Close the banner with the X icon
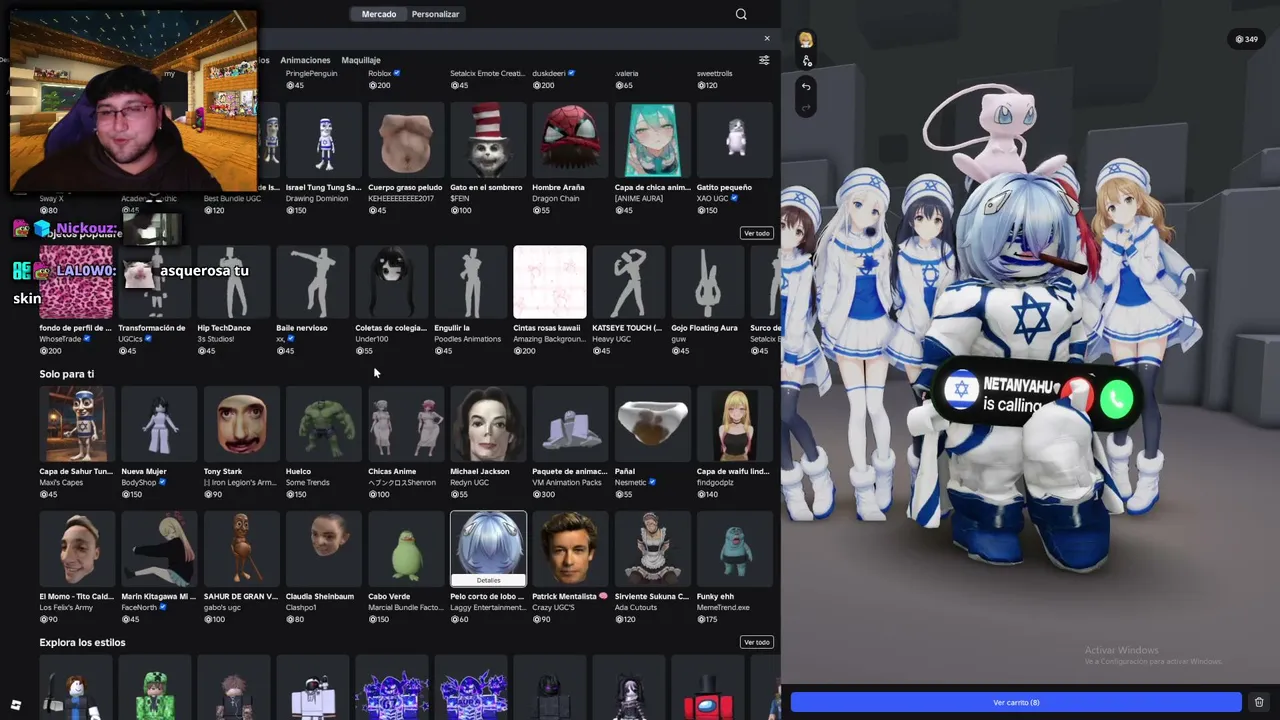Image resolution: width=1280 pixels, height=720 pixels. click(x=767, y=39)
